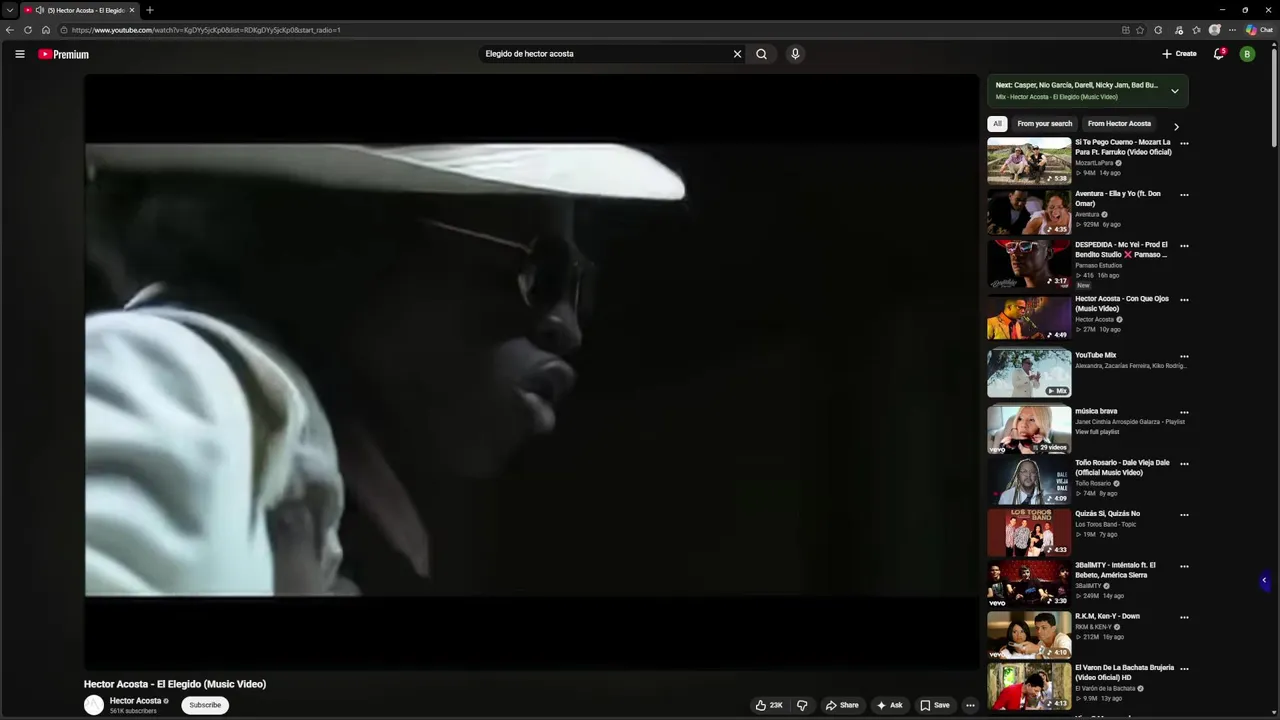1280x720 pixels.
Task: Open options menu for Con Que Ojos video
Action: (1184, 300)
